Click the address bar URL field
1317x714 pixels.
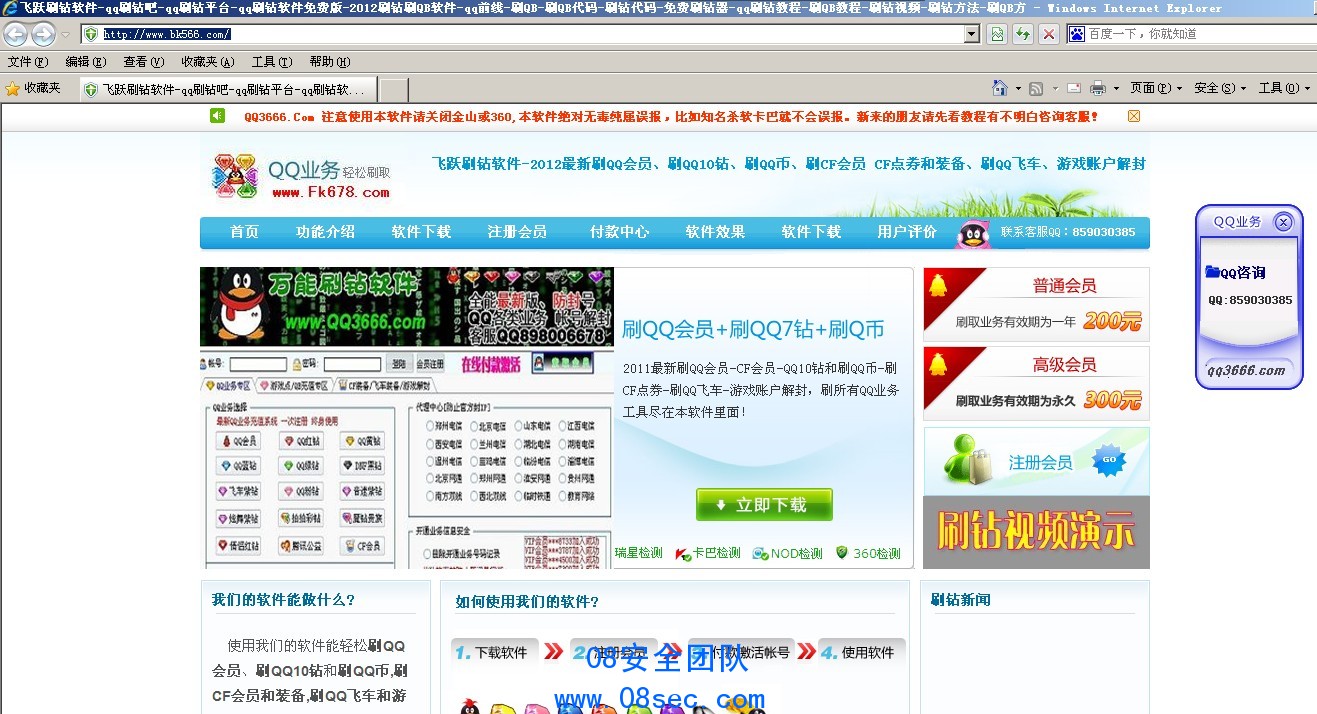(x=530, y=34)
